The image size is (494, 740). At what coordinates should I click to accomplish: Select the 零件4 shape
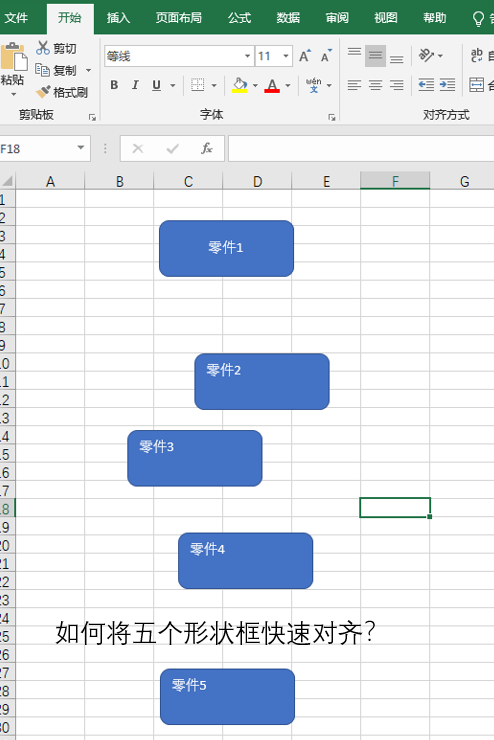(x=245, y=561)
